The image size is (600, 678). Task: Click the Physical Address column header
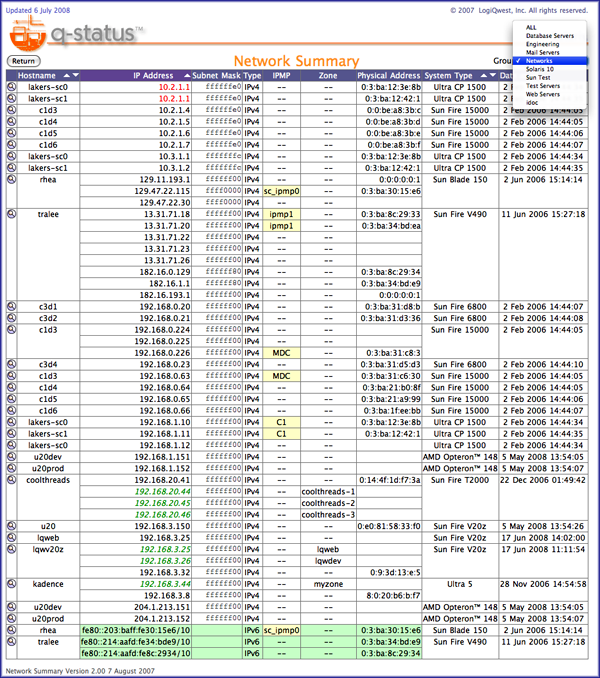389,75
